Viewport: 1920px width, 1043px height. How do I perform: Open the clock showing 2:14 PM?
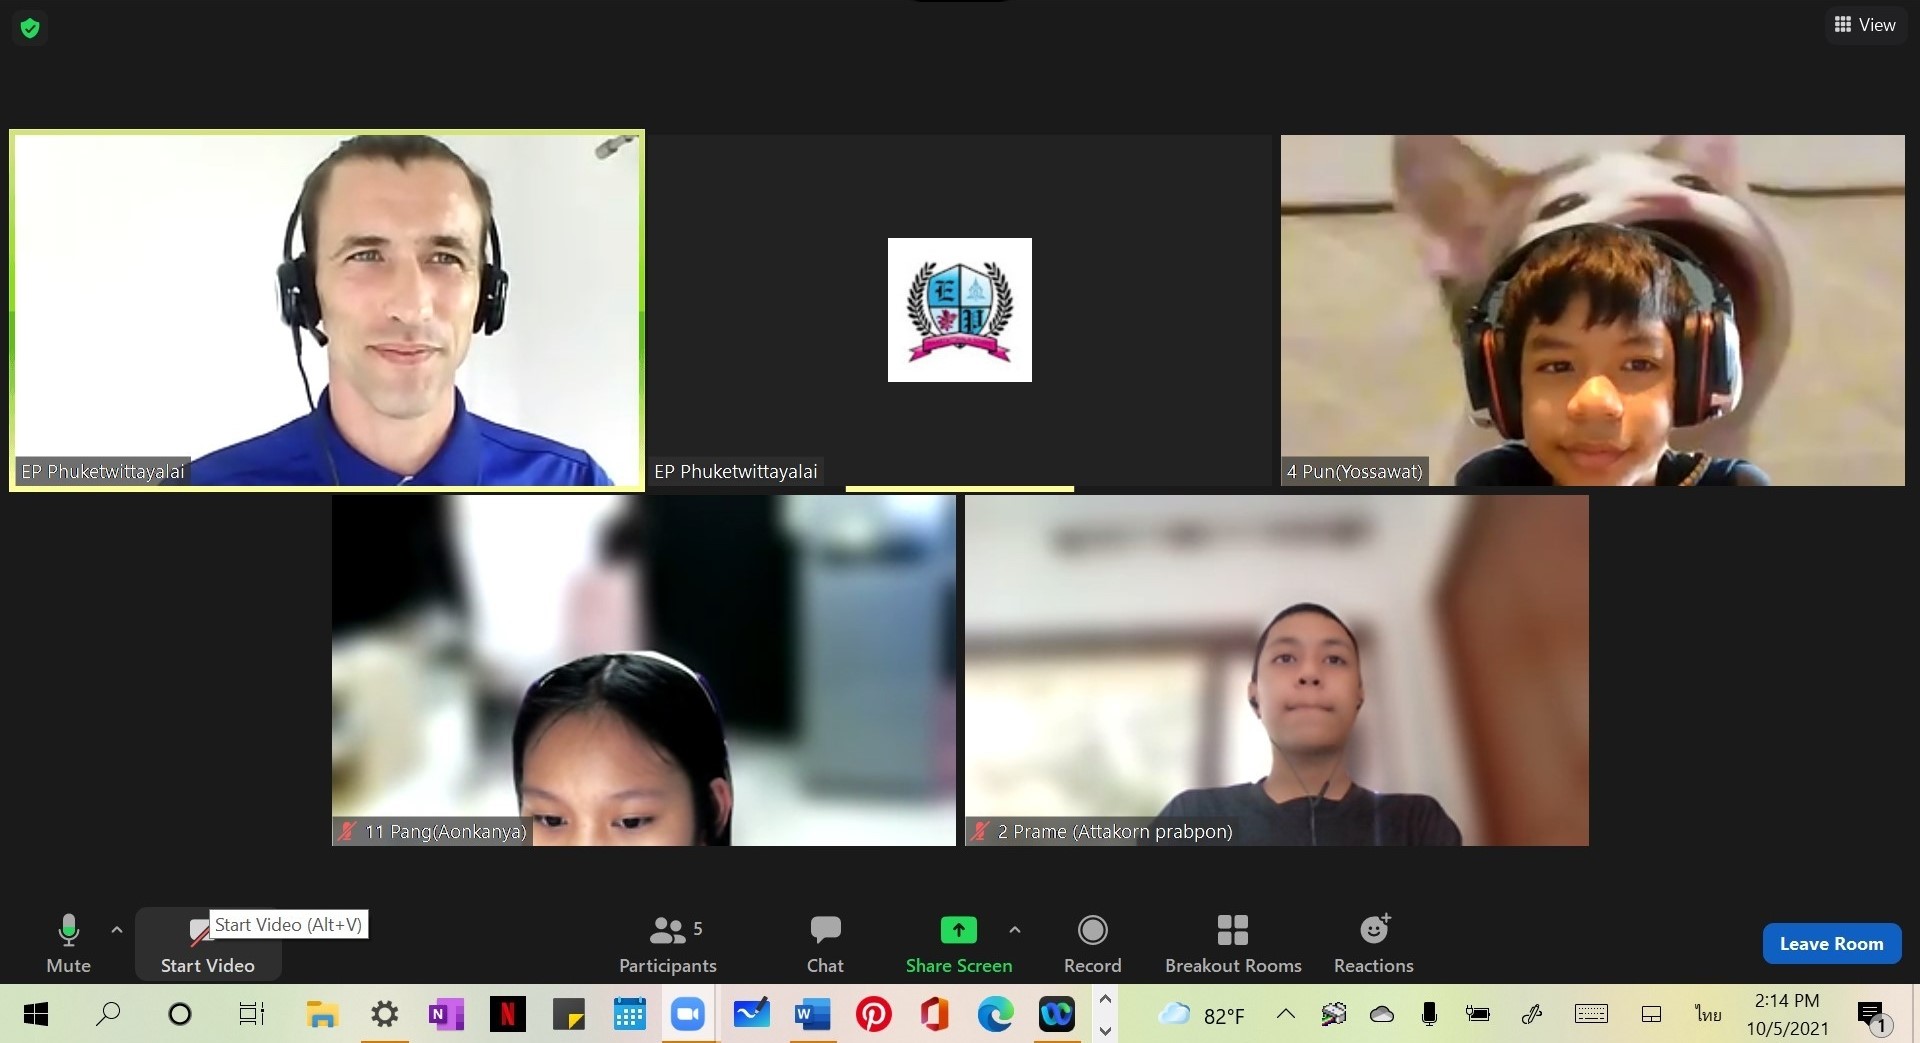(x=1787, y=1014)
